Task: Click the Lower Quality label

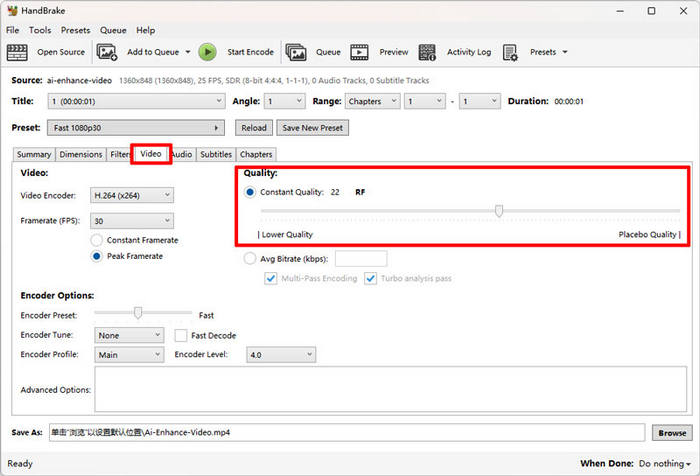Action: coord(285,235)
